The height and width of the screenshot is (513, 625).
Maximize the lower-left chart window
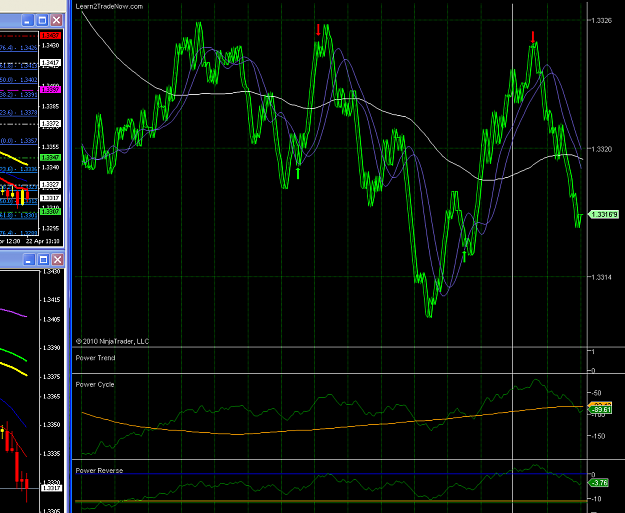pyautogui.click(x=43, y=260)
